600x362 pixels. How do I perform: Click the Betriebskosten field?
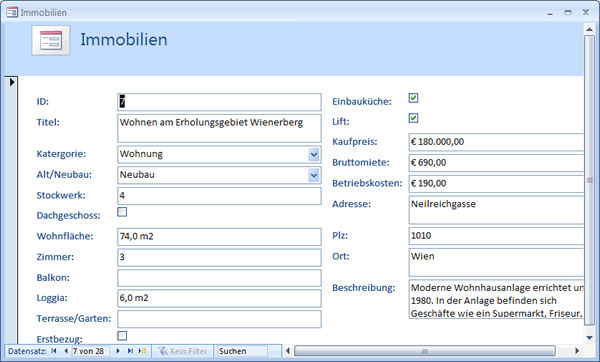(x=496, y=184)
